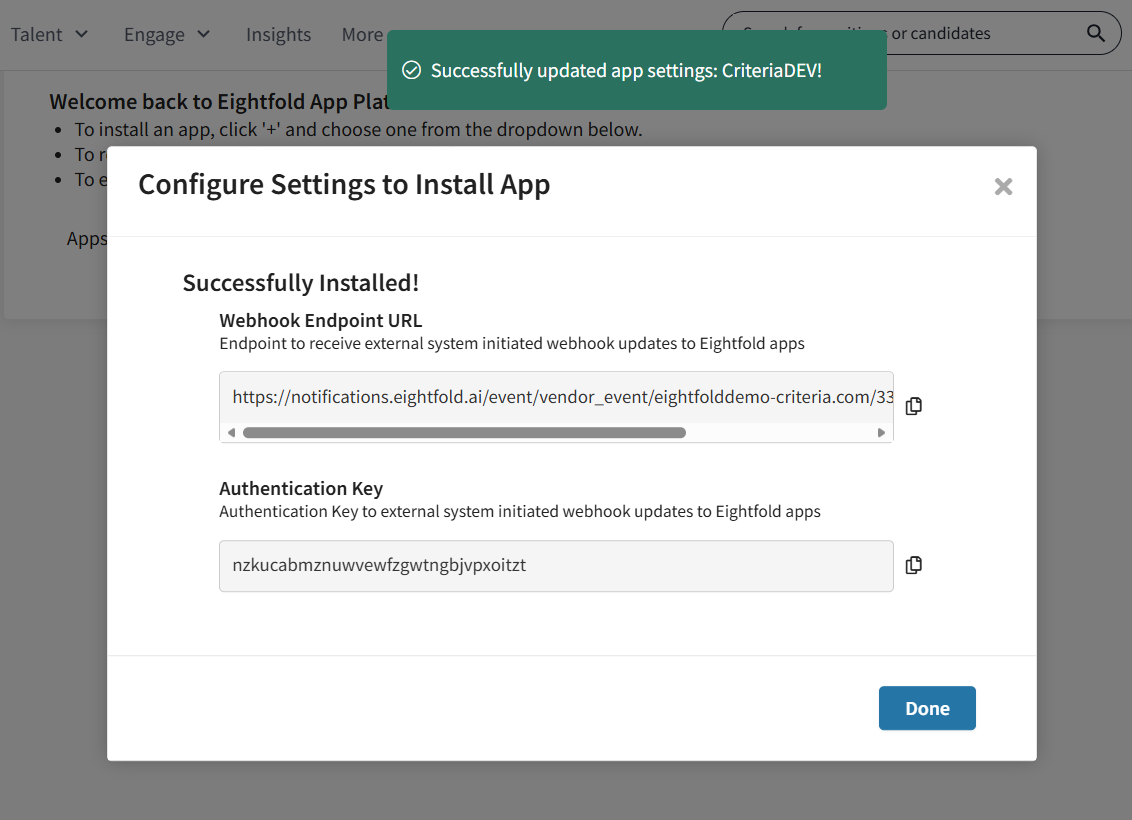Click the Talent menu label
Image resolution: width=1132 pixels, height=820 pixels.
tap(37, 34)
